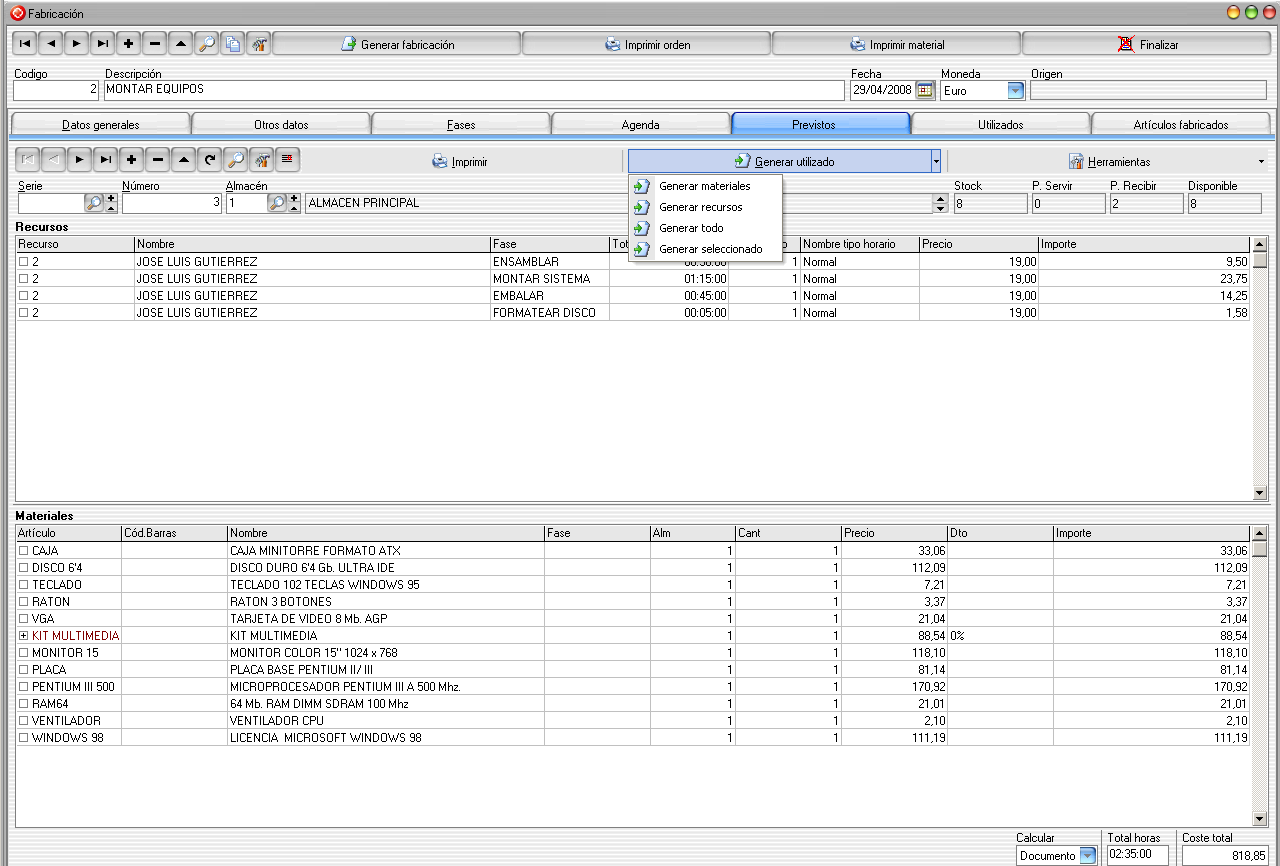The height and width of the screenshot is (866, 1280).
Task: Switch to the Utilizados tab
Action: pos(1000,124)
